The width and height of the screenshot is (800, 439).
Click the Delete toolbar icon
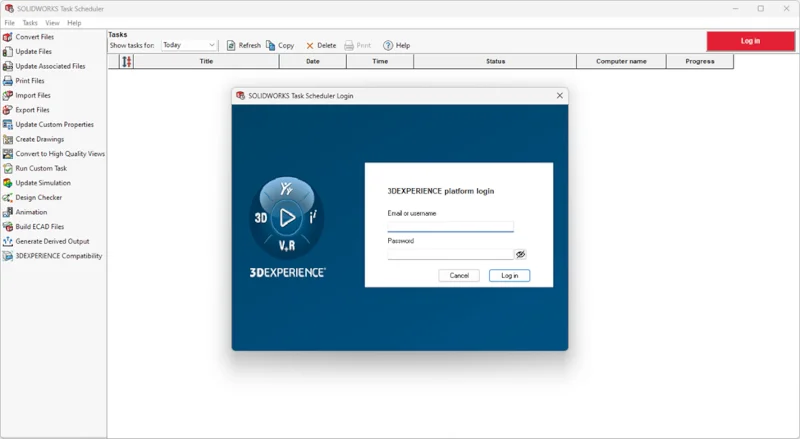pyautogui.click(x=310, y=46)
